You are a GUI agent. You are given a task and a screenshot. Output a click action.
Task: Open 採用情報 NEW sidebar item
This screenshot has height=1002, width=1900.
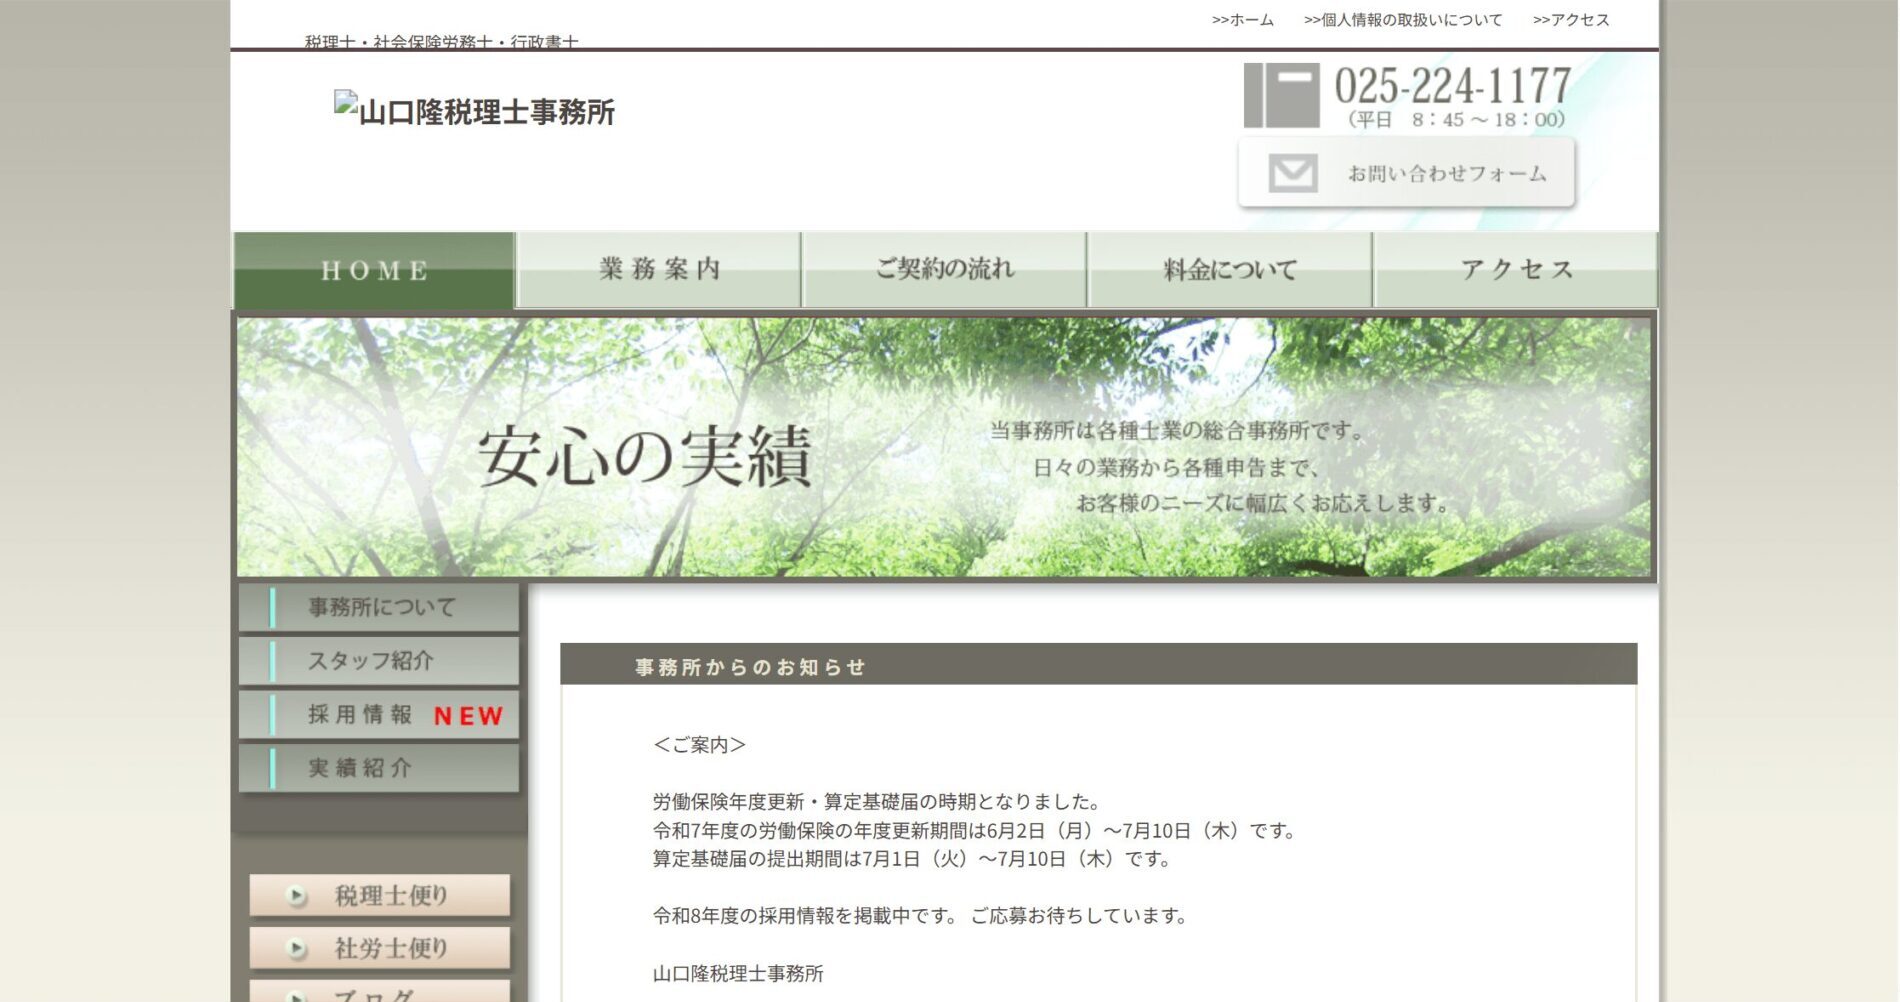(x=379, y=715)
